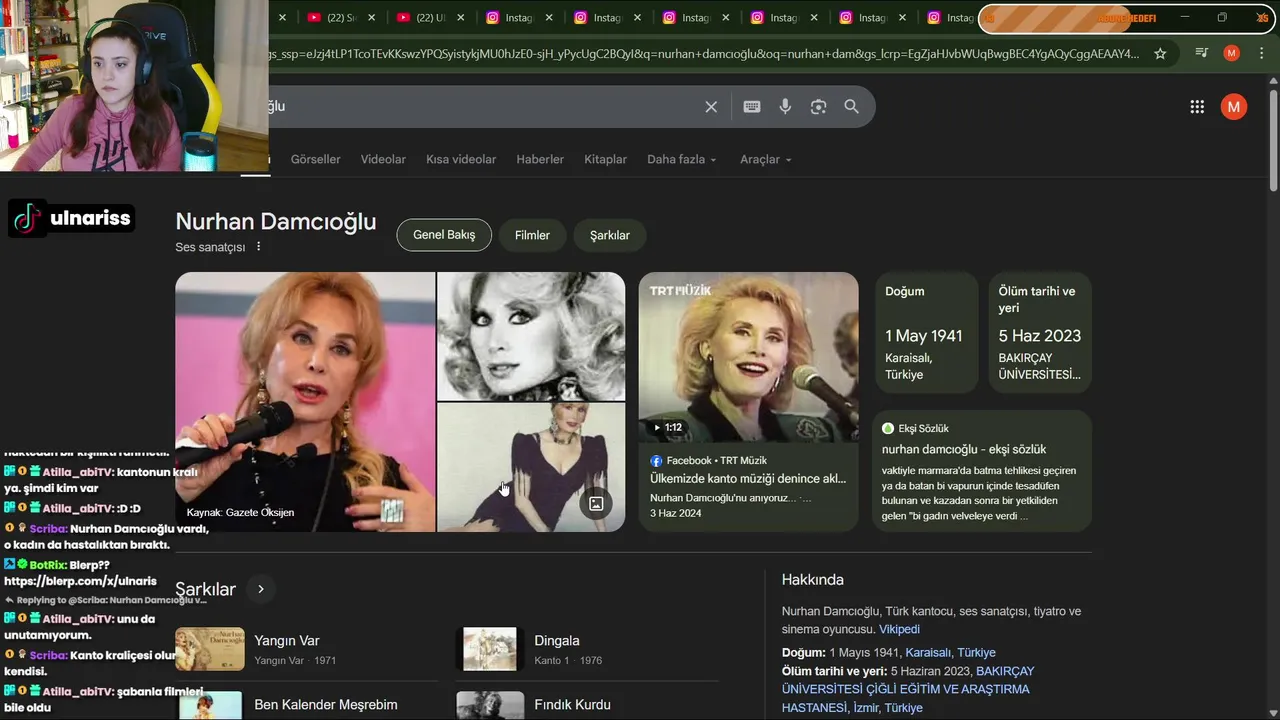The image size is (1280, 720).
Task: Open Kitaplar books tab
Action: point(605,160)
